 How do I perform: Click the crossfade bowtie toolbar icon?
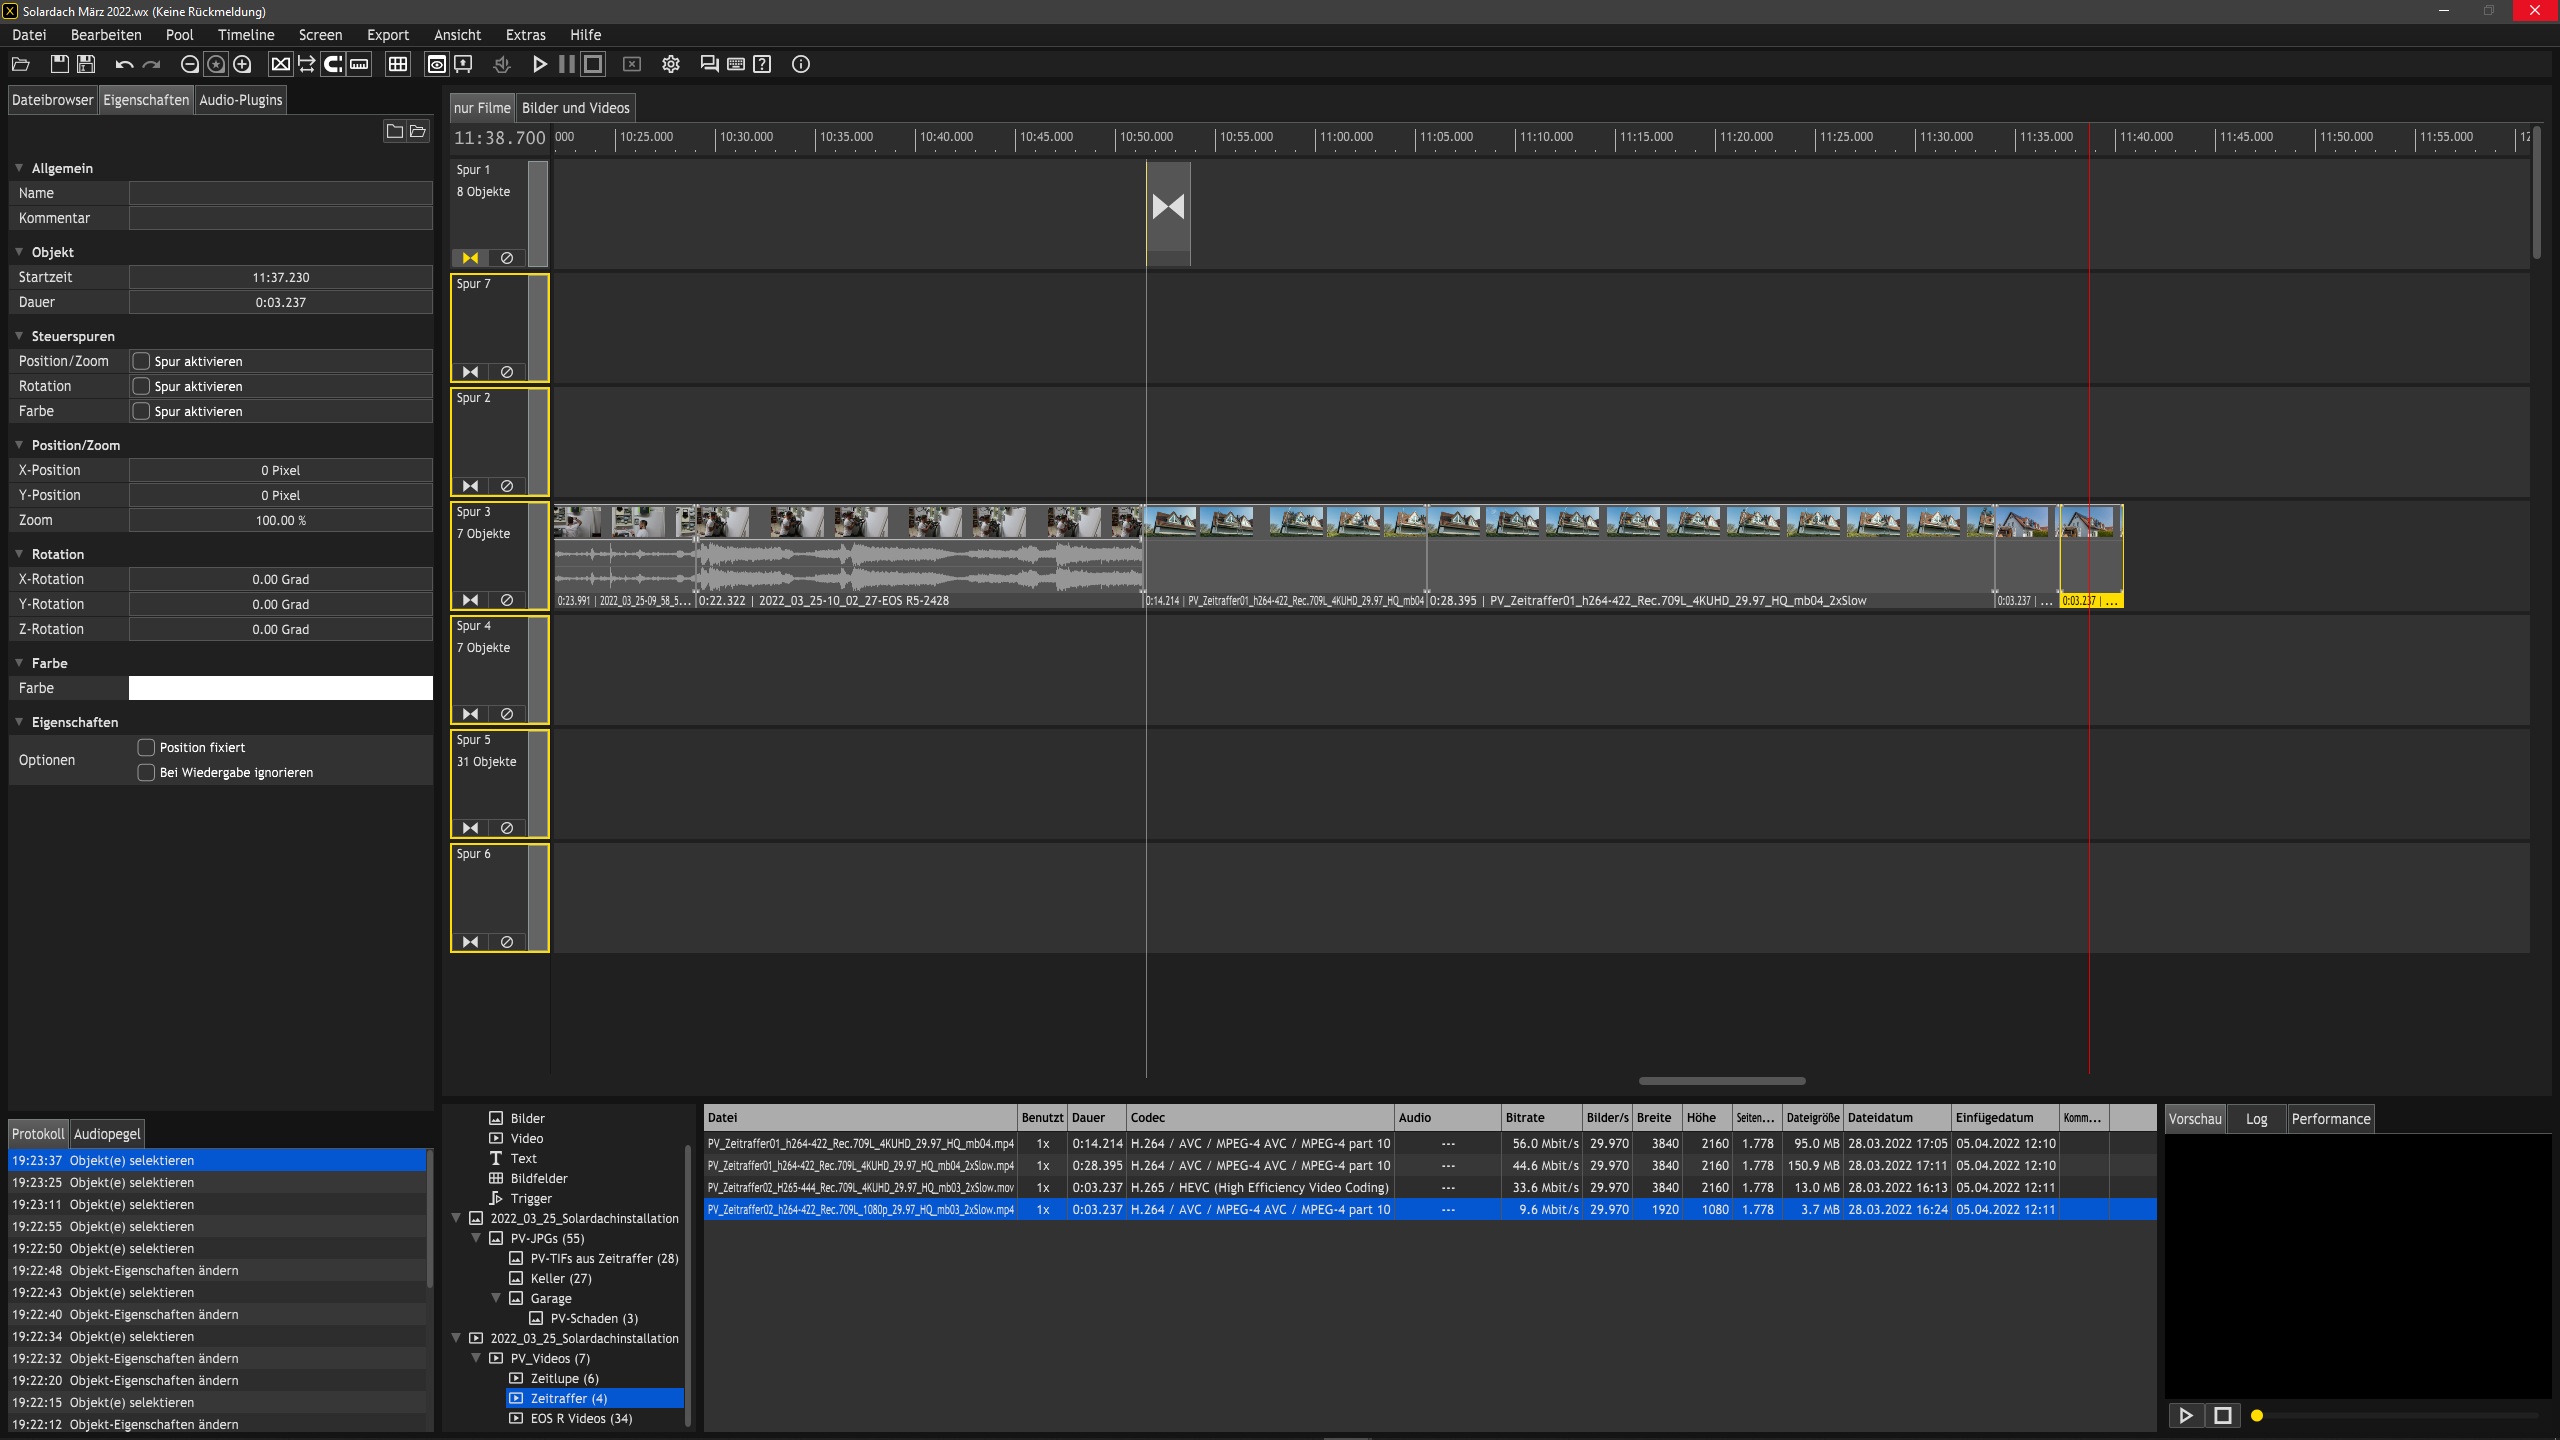click(281, 64)
